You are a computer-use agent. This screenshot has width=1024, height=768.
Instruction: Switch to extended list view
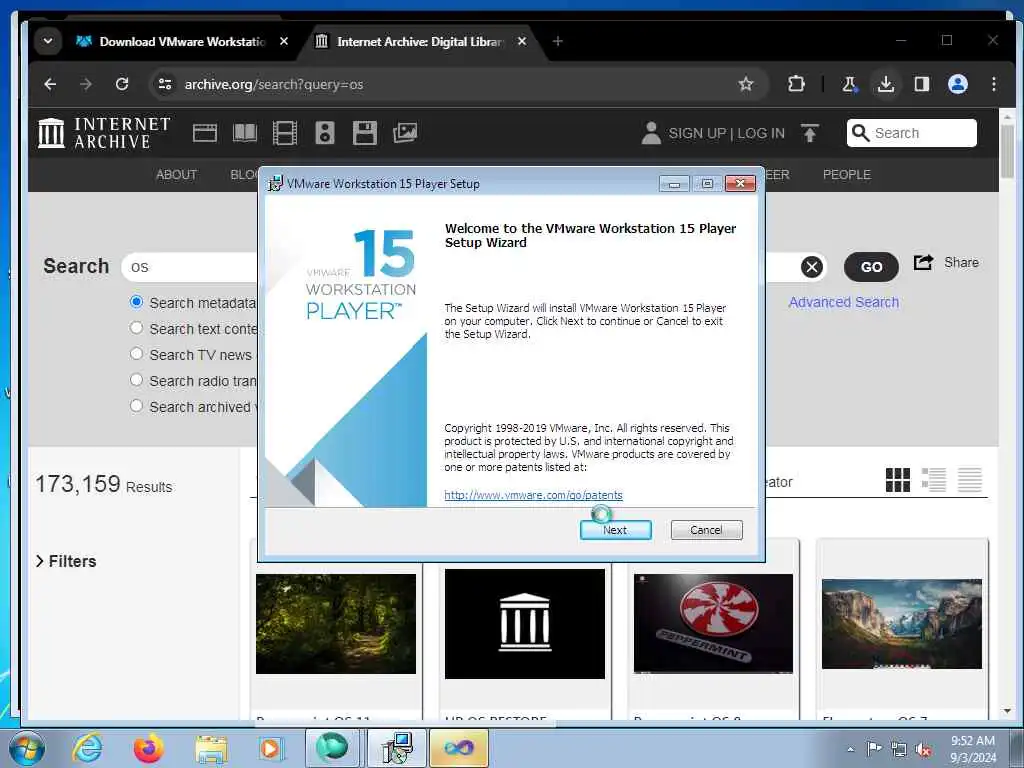pyautogui.click(x=934, y=480)
